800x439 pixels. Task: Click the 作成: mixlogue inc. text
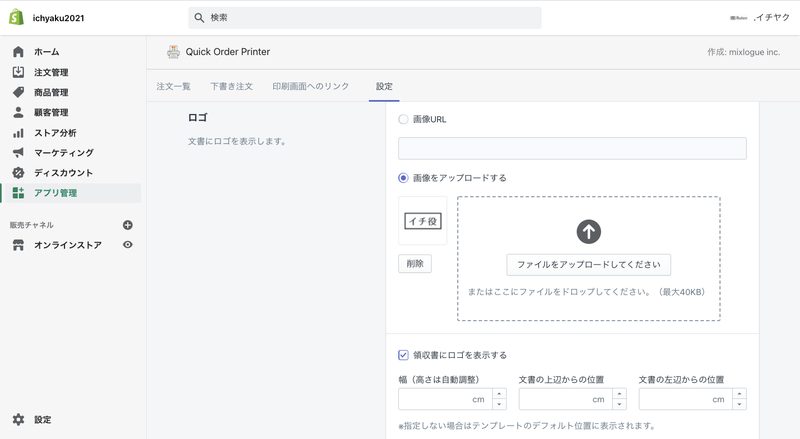click(x=743, y=52)
